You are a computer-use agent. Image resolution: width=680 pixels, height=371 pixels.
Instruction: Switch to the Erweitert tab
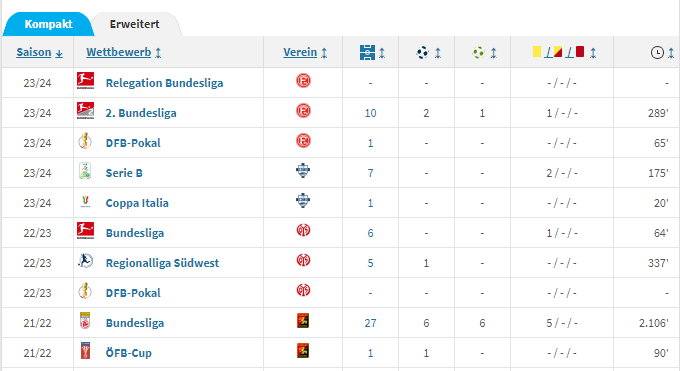[x=134, y=24]
